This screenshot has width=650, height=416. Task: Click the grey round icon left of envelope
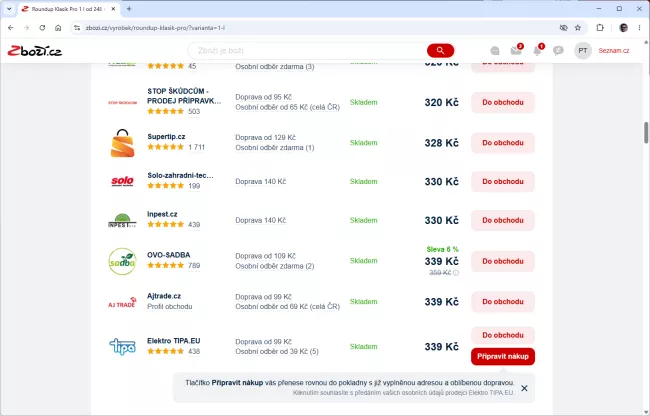pos(495,51)
